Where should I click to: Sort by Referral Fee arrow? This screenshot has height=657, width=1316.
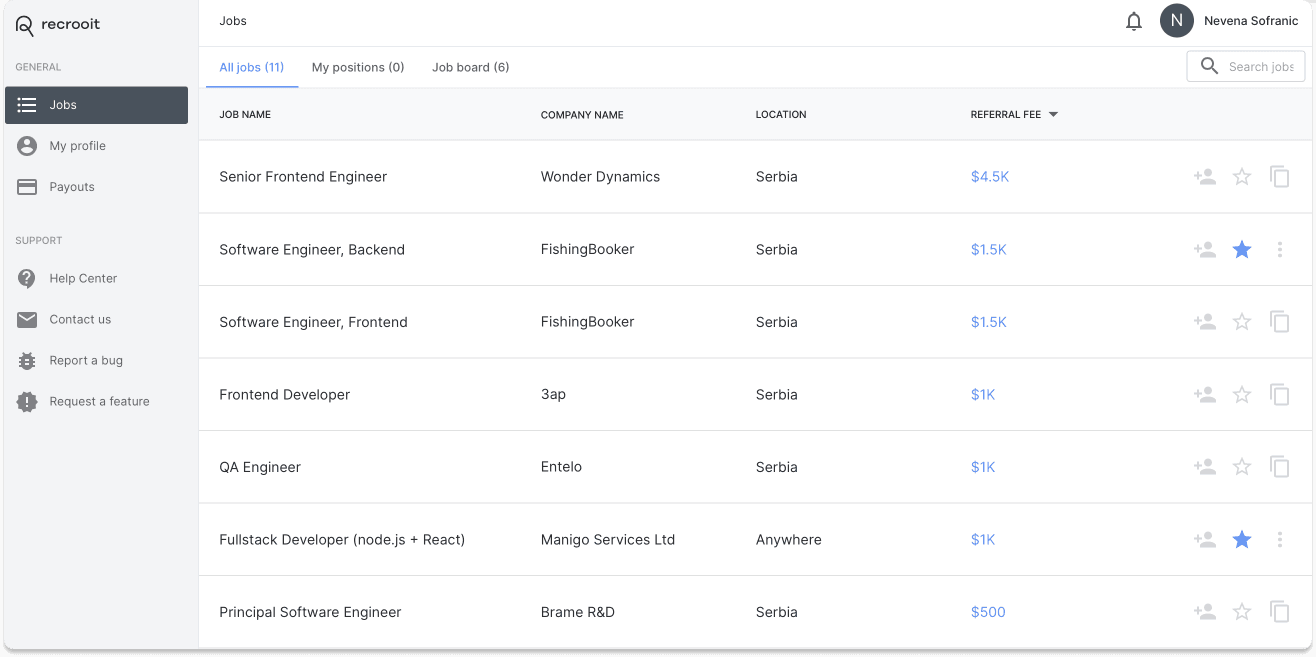(x=1053, y=115)
